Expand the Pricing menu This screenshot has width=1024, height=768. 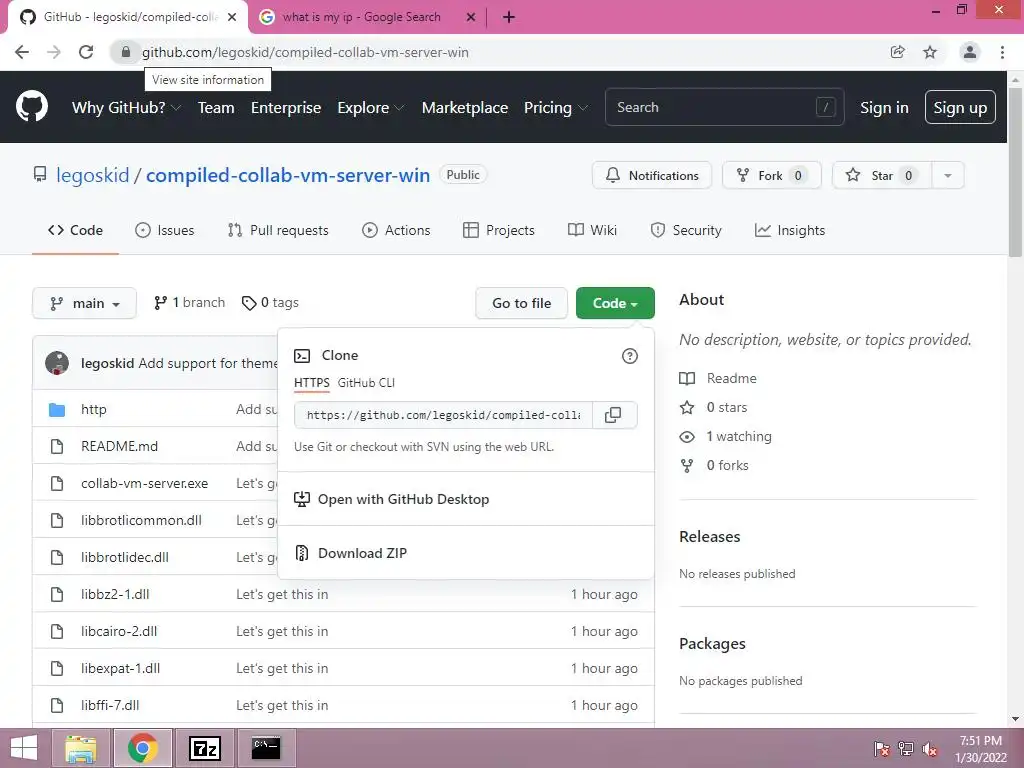click(555, 107)
